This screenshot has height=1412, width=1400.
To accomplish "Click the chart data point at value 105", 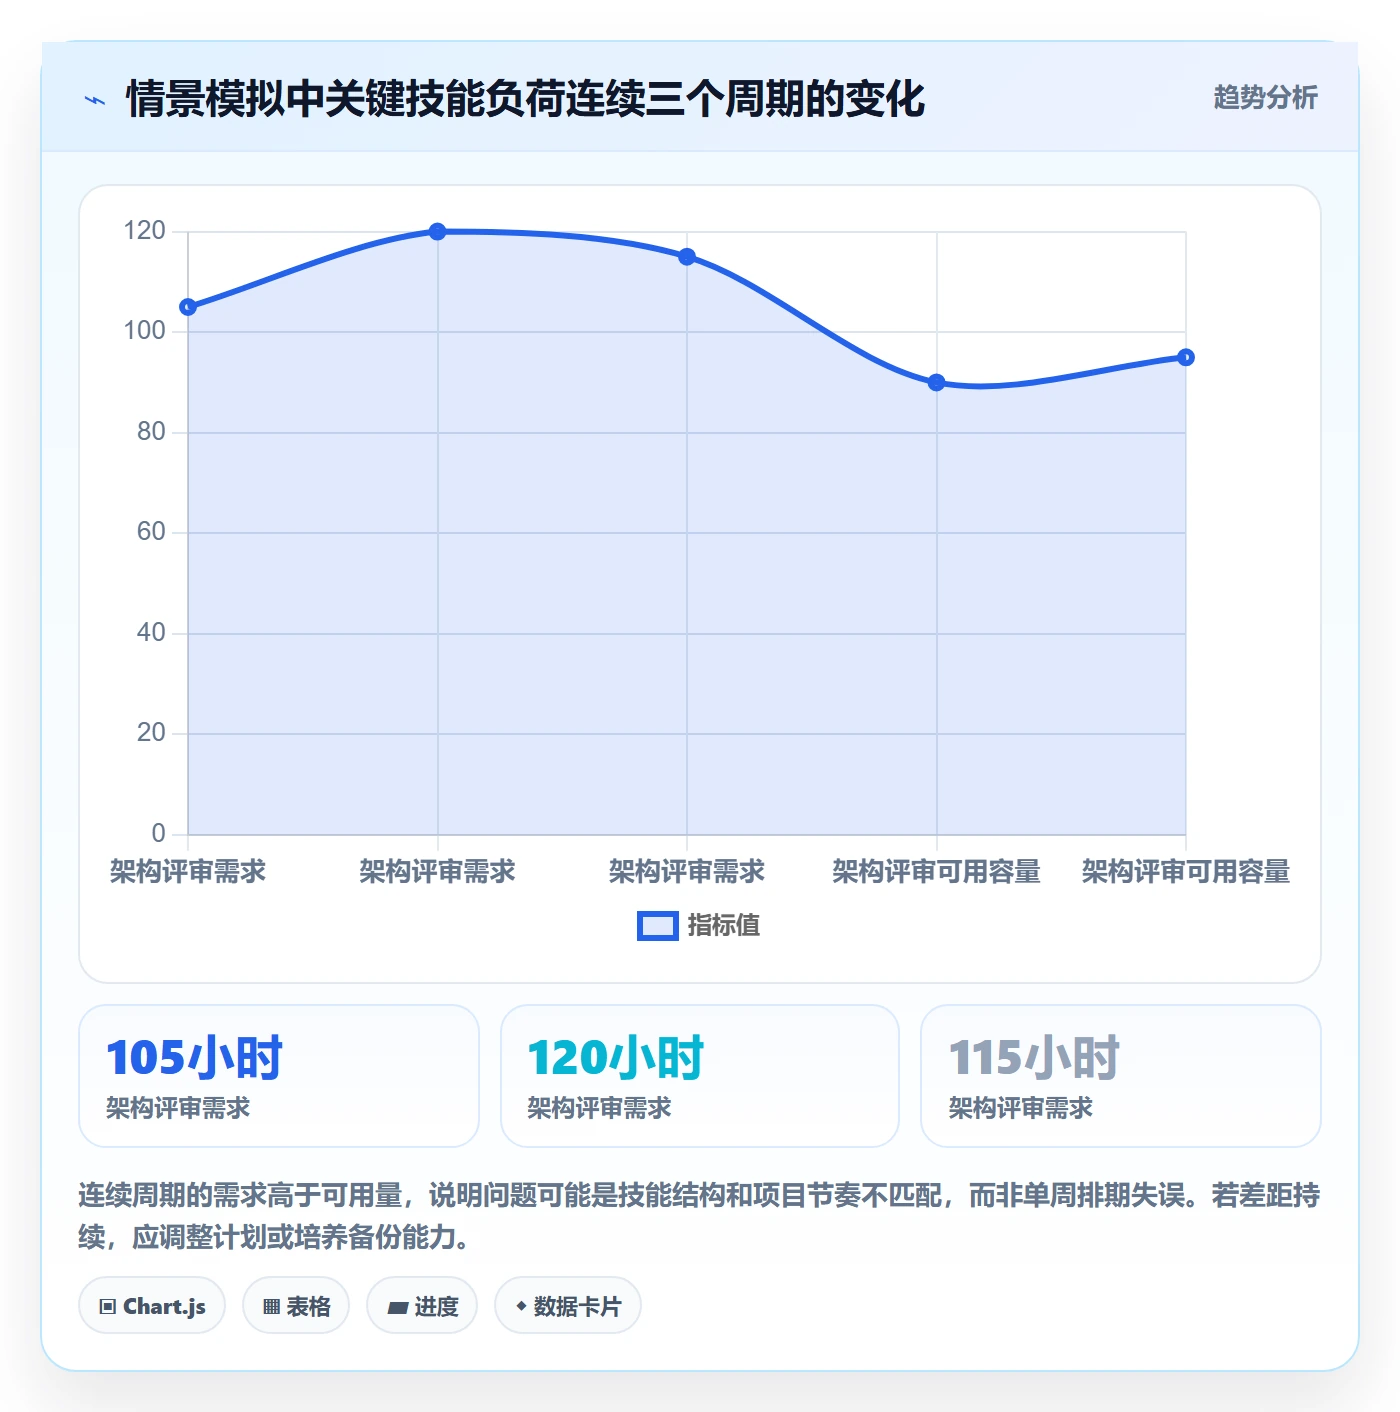I will point(188,307).
